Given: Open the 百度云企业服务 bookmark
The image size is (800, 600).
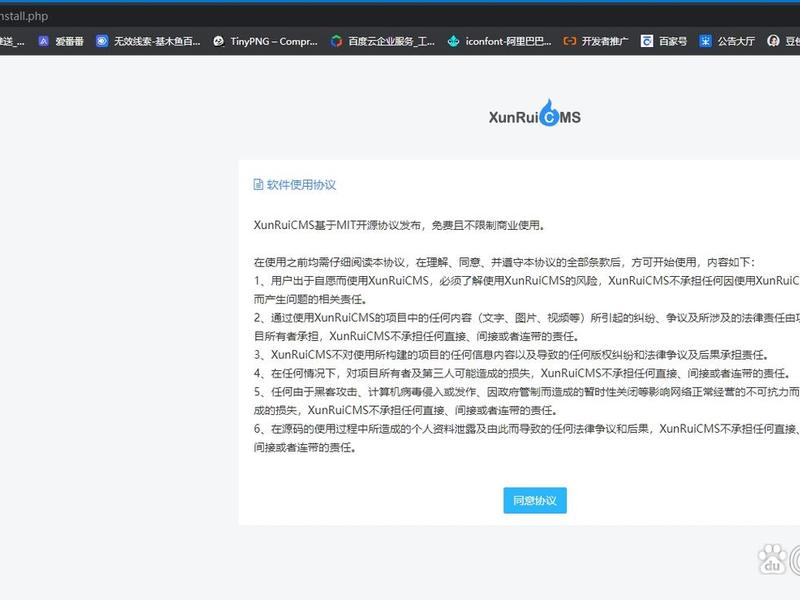Looking at the screenshot, I should (x=383, y=41).
